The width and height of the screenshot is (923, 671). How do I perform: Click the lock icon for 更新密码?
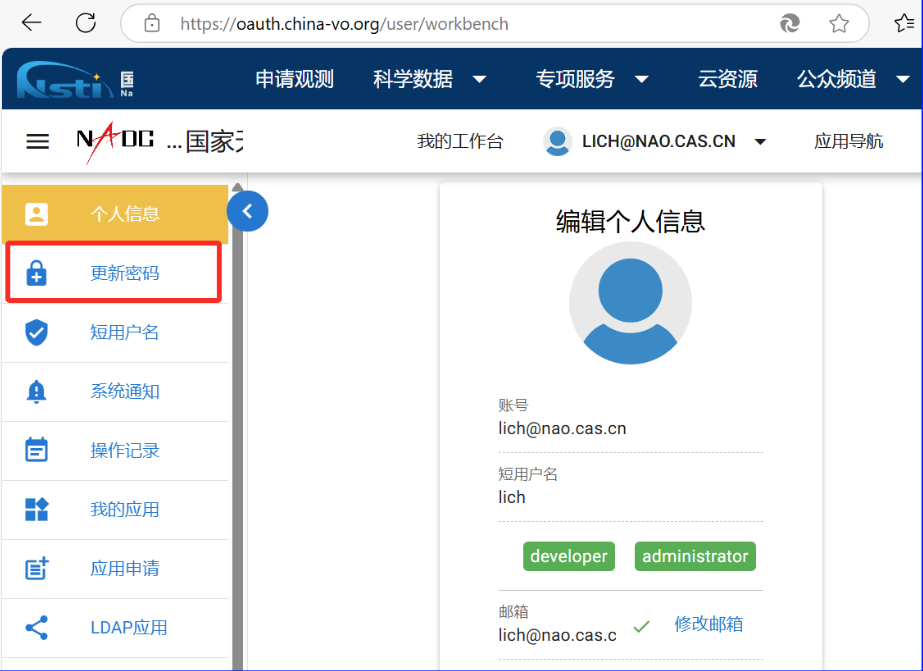pyautogui.click(x=36, y=274)
